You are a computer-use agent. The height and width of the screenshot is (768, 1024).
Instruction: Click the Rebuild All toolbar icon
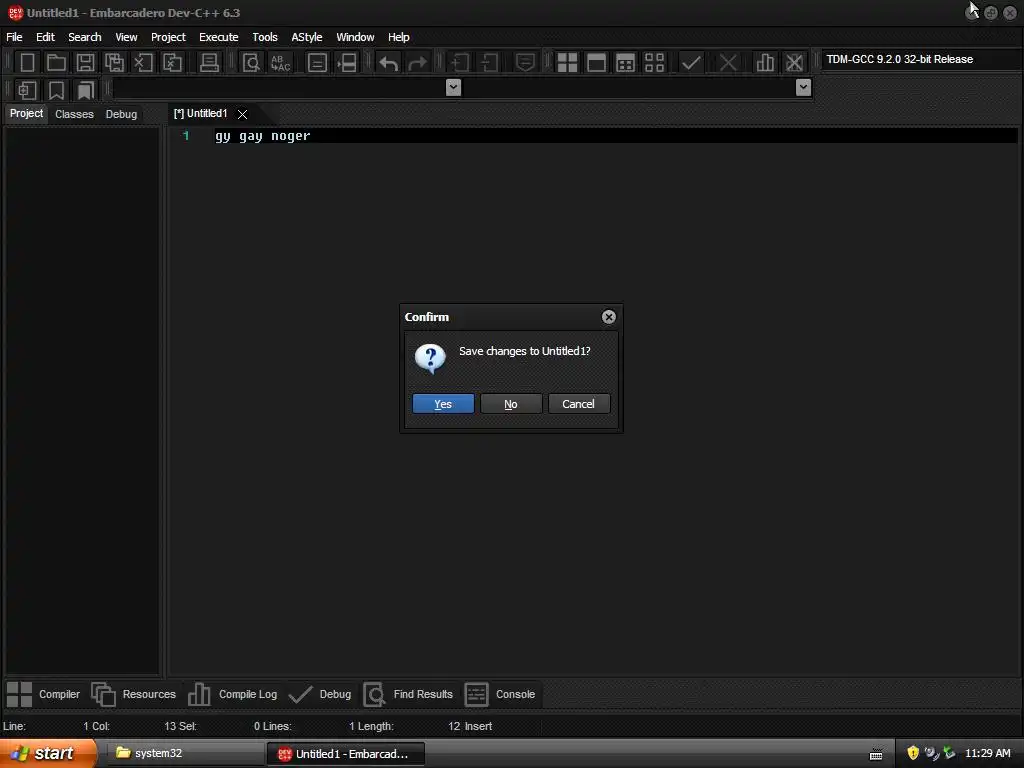[x=654, y=63]
